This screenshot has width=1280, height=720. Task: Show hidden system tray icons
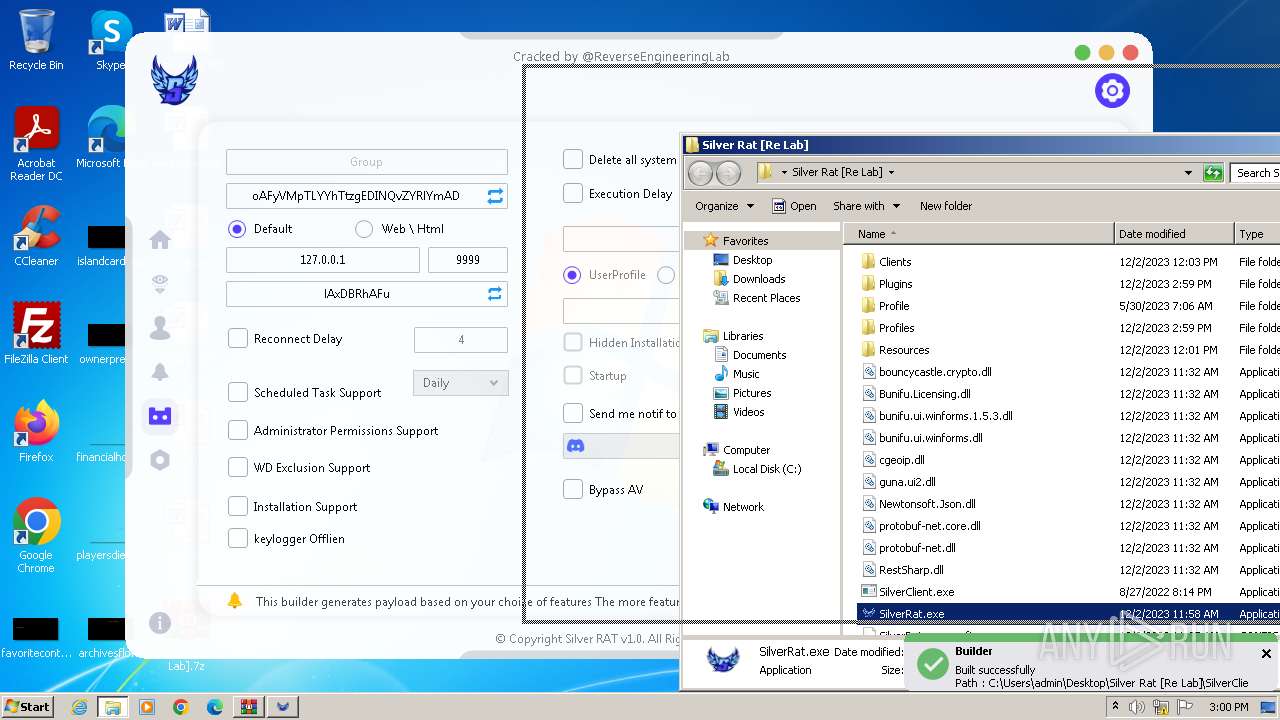click(x=1116, y=707)
